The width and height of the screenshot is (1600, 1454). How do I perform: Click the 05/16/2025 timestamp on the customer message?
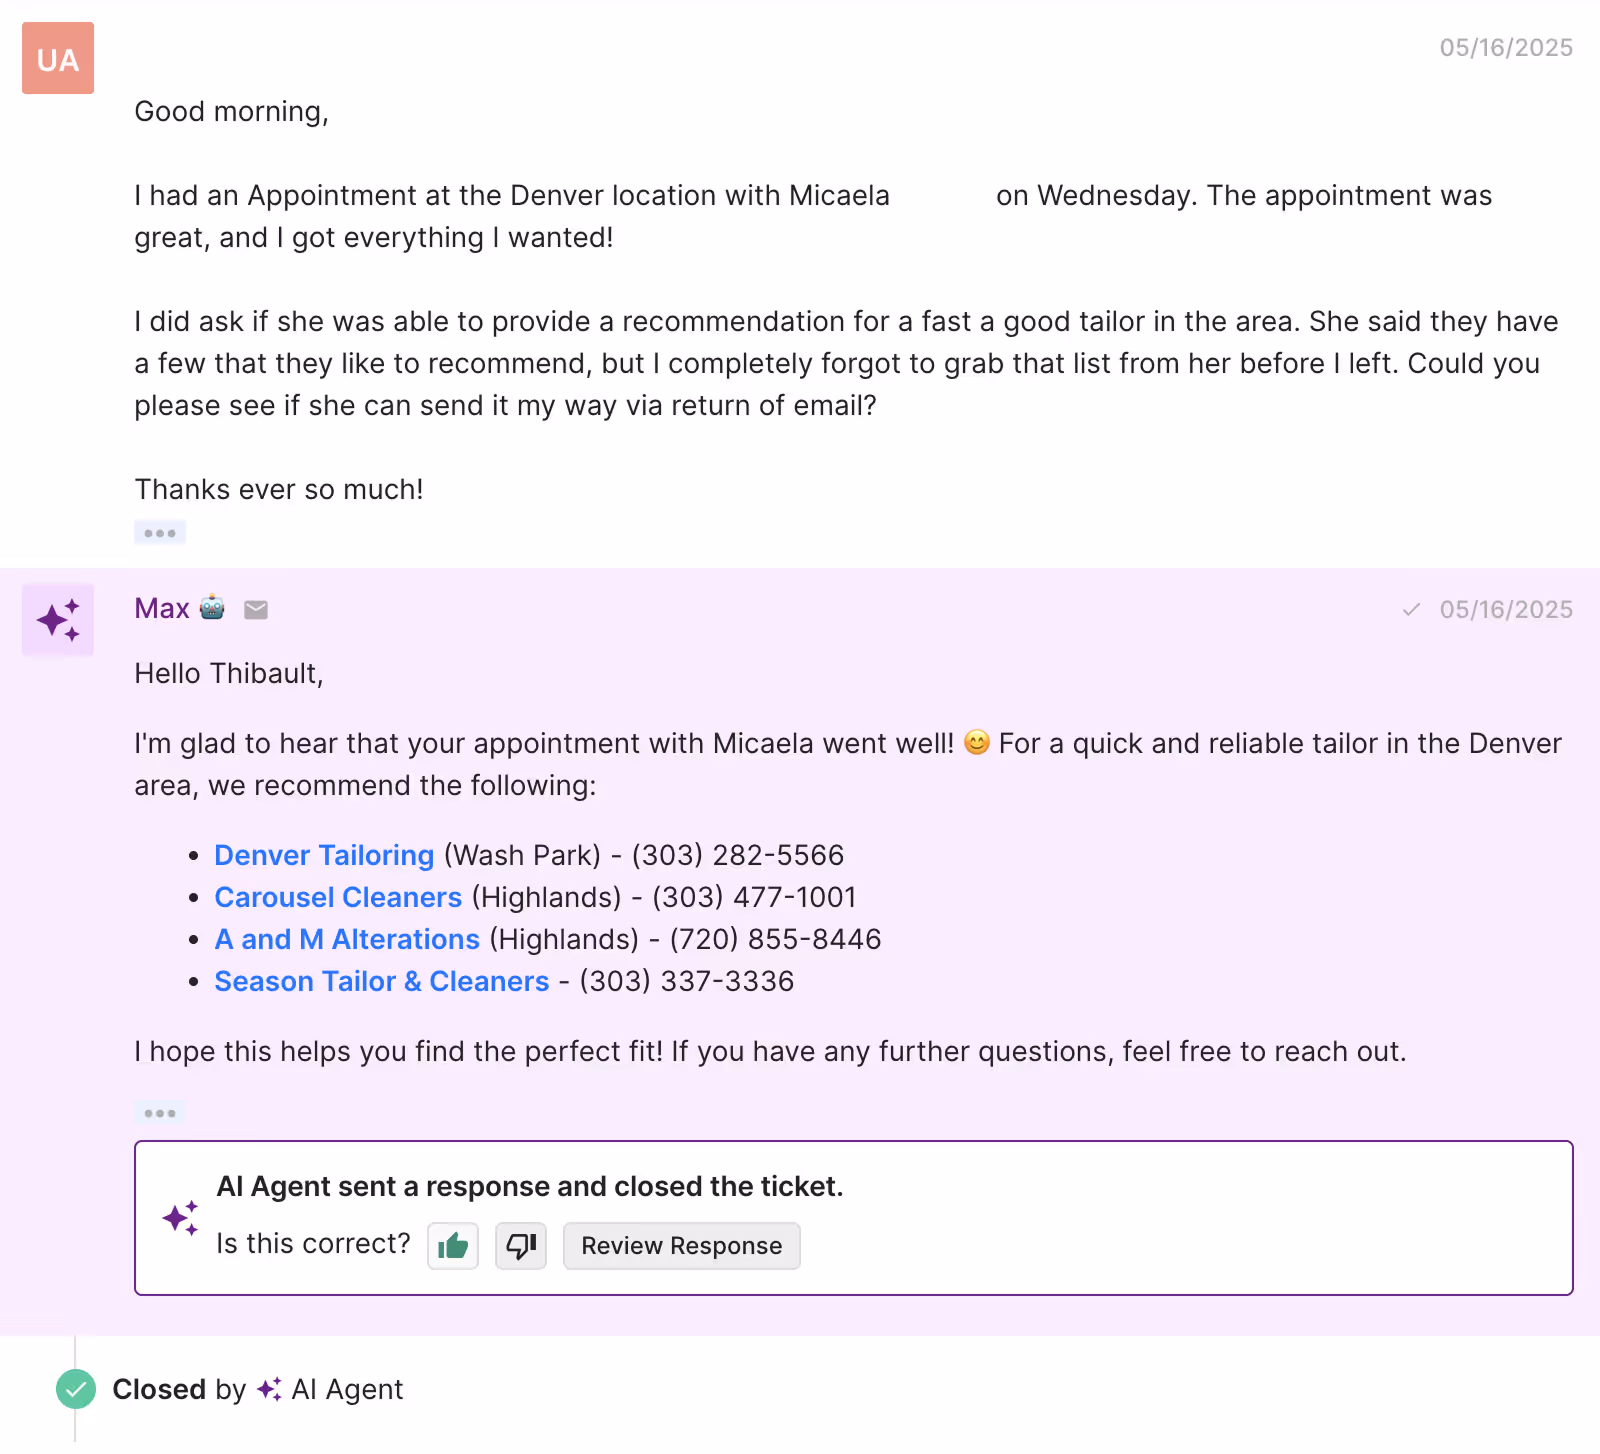1505,46
